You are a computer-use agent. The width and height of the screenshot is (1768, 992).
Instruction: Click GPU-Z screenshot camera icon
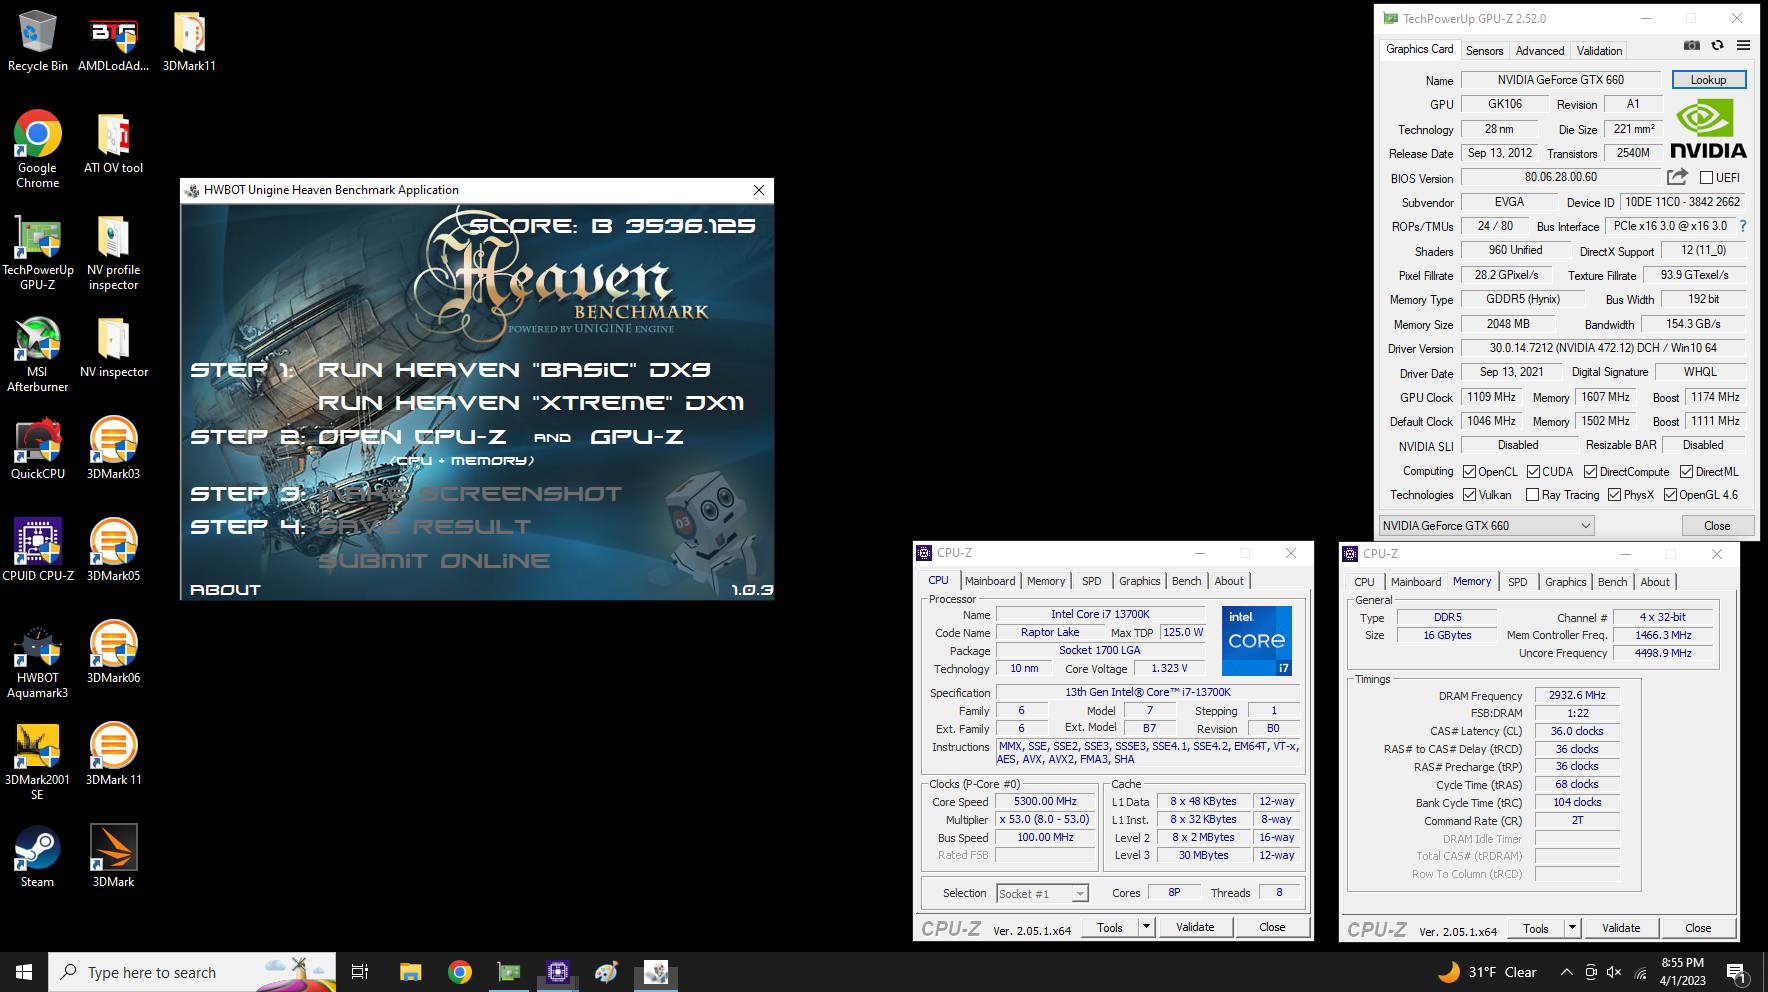point(1692,46)
